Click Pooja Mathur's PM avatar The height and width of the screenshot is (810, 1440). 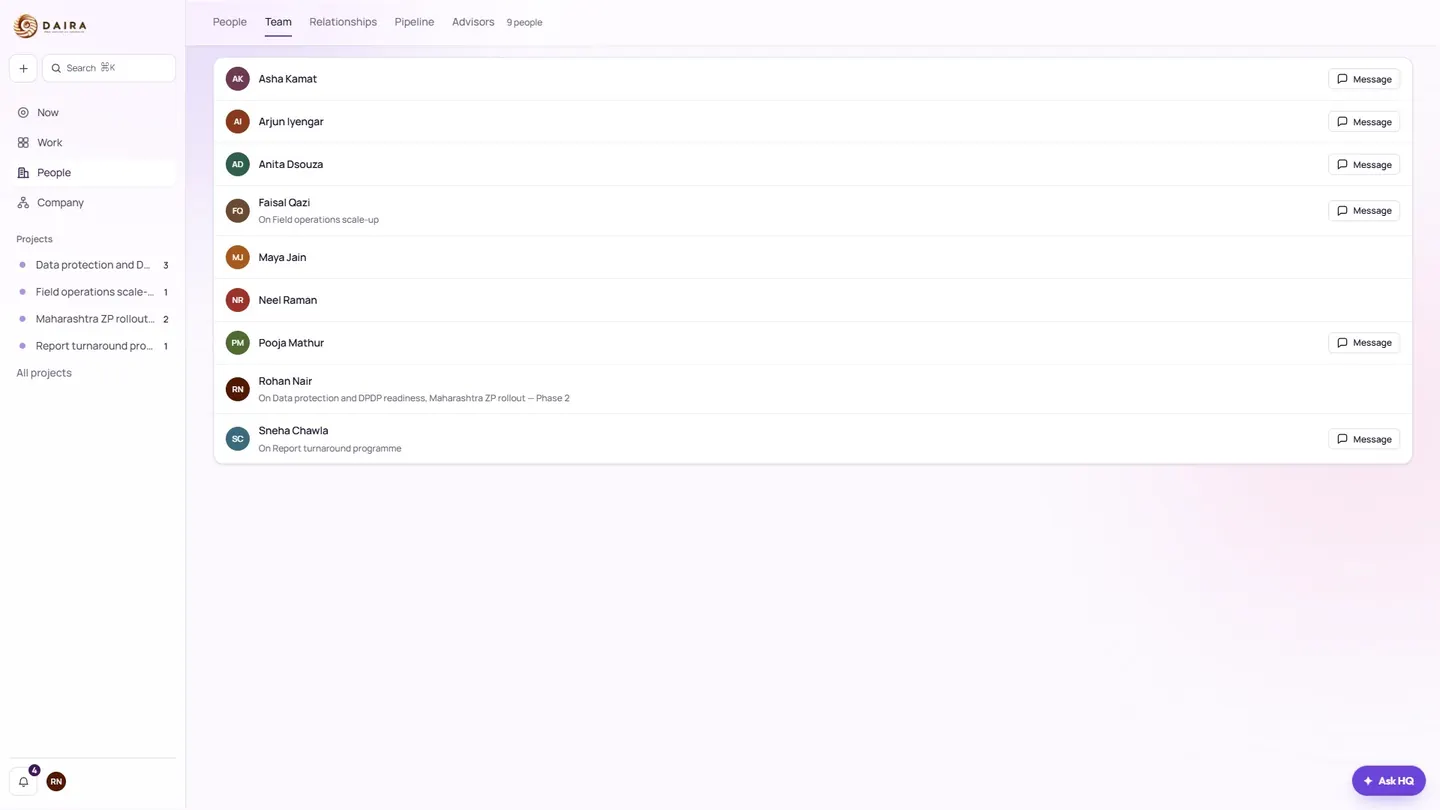237,343
